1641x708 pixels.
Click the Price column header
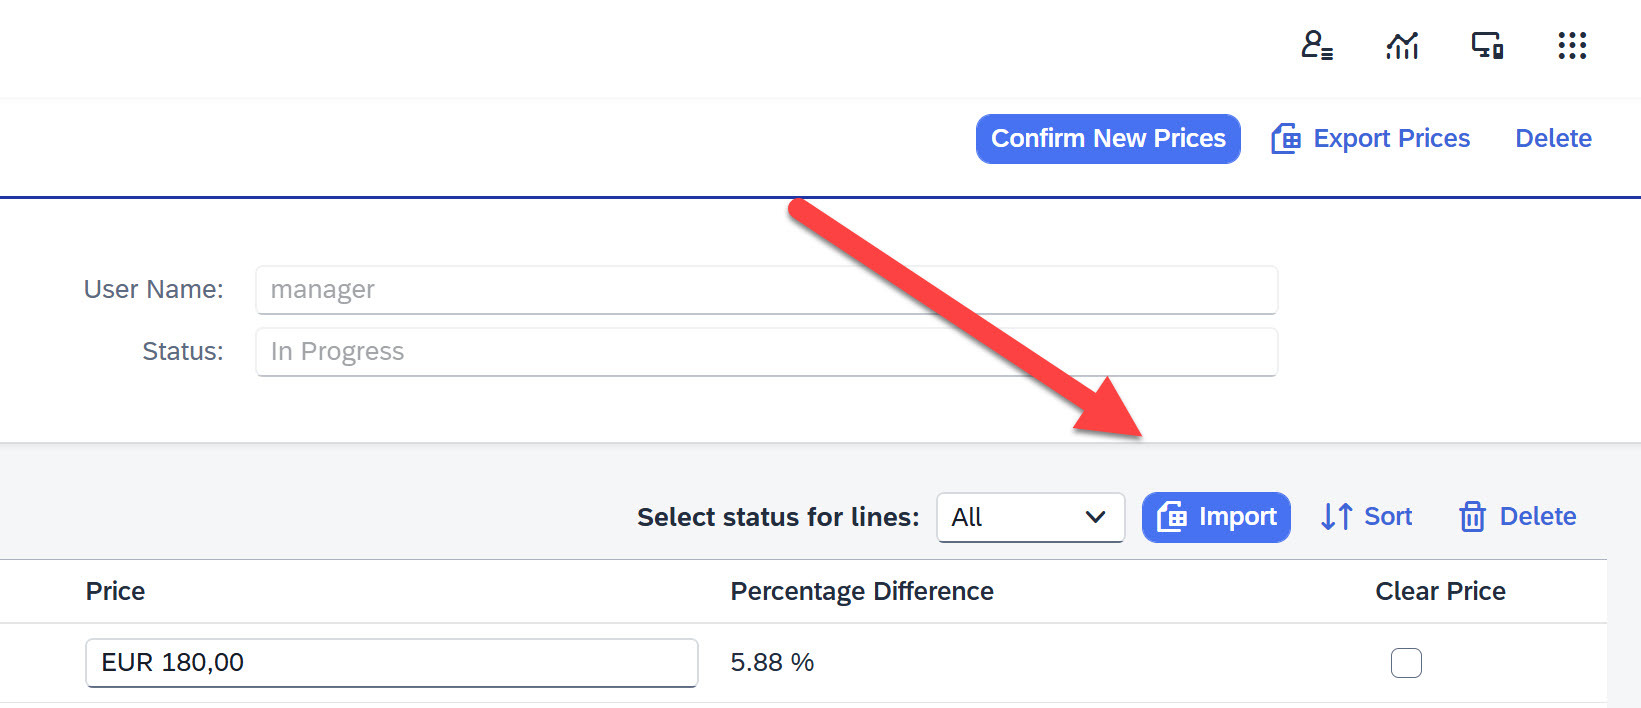click(x=115, y=591)
